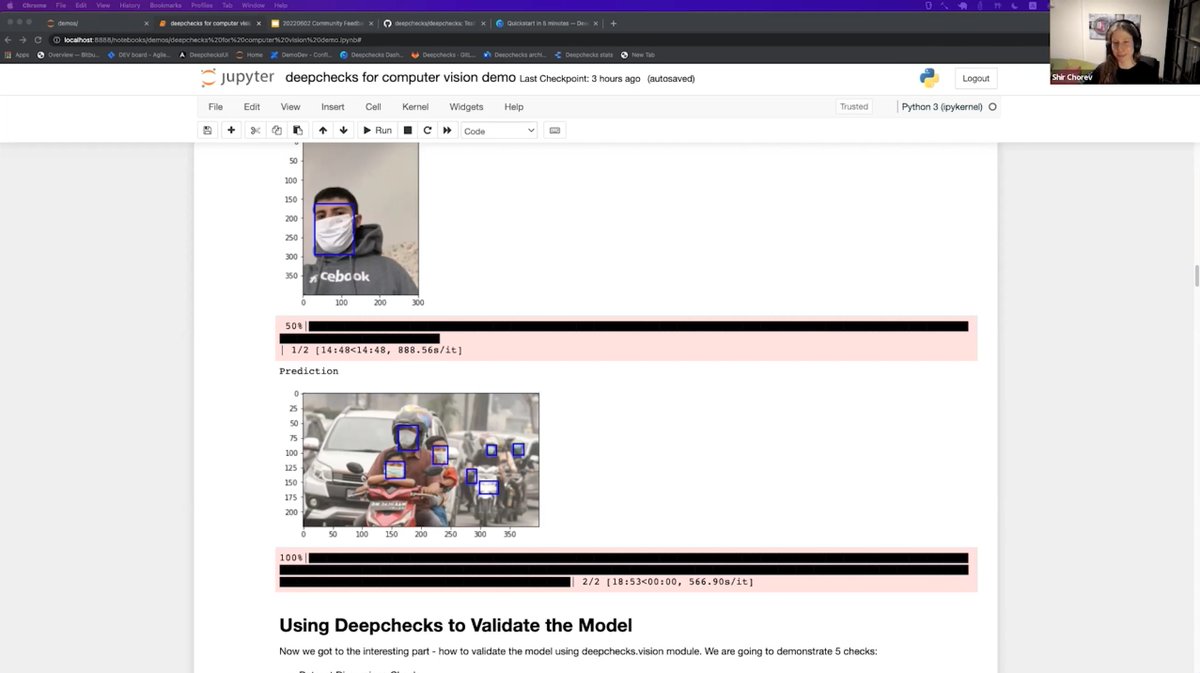Open the Edit menu in Jupyter
Image resolution: width=1200 pixels, height=673 pixels.
tap(252, 107)
